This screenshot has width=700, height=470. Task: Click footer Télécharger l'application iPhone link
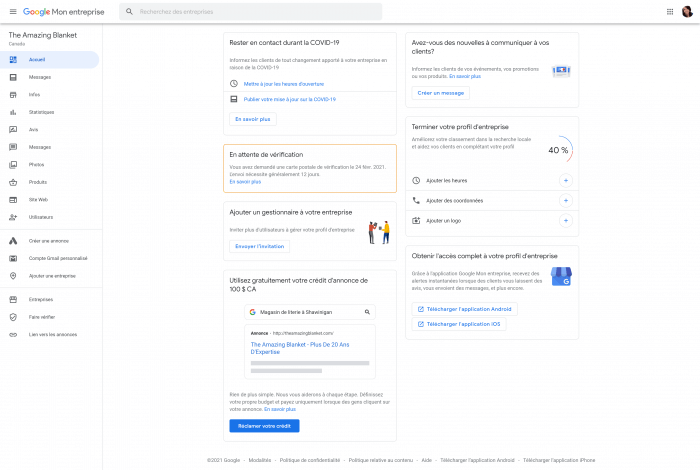click(x=559, y=460)
